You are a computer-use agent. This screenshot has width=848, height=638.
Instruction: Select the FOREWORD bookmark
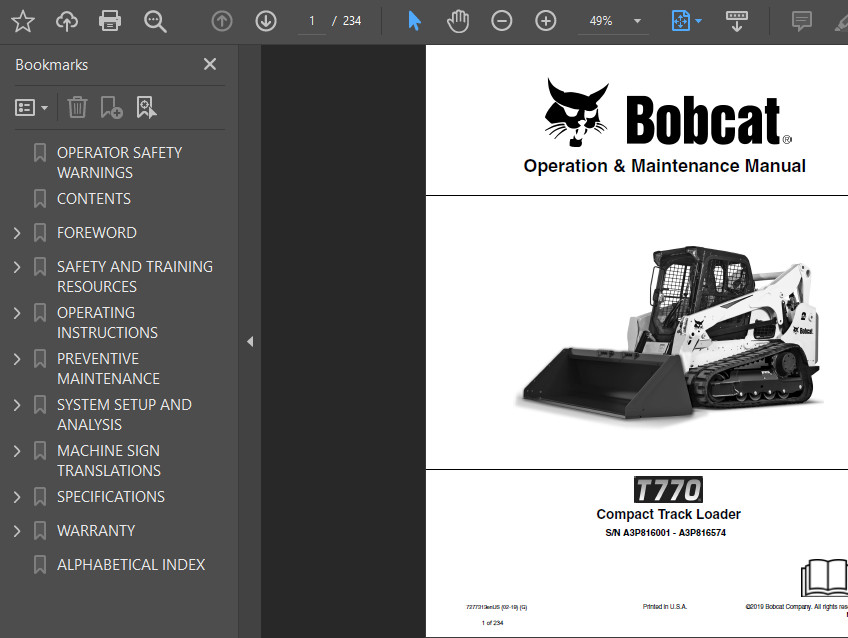coord(97,232)
